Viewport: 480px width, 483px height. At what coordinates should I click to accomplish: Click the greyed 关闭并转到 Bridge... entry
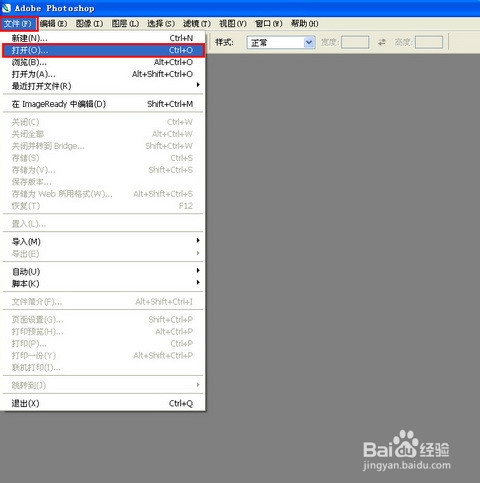point(103,146)
